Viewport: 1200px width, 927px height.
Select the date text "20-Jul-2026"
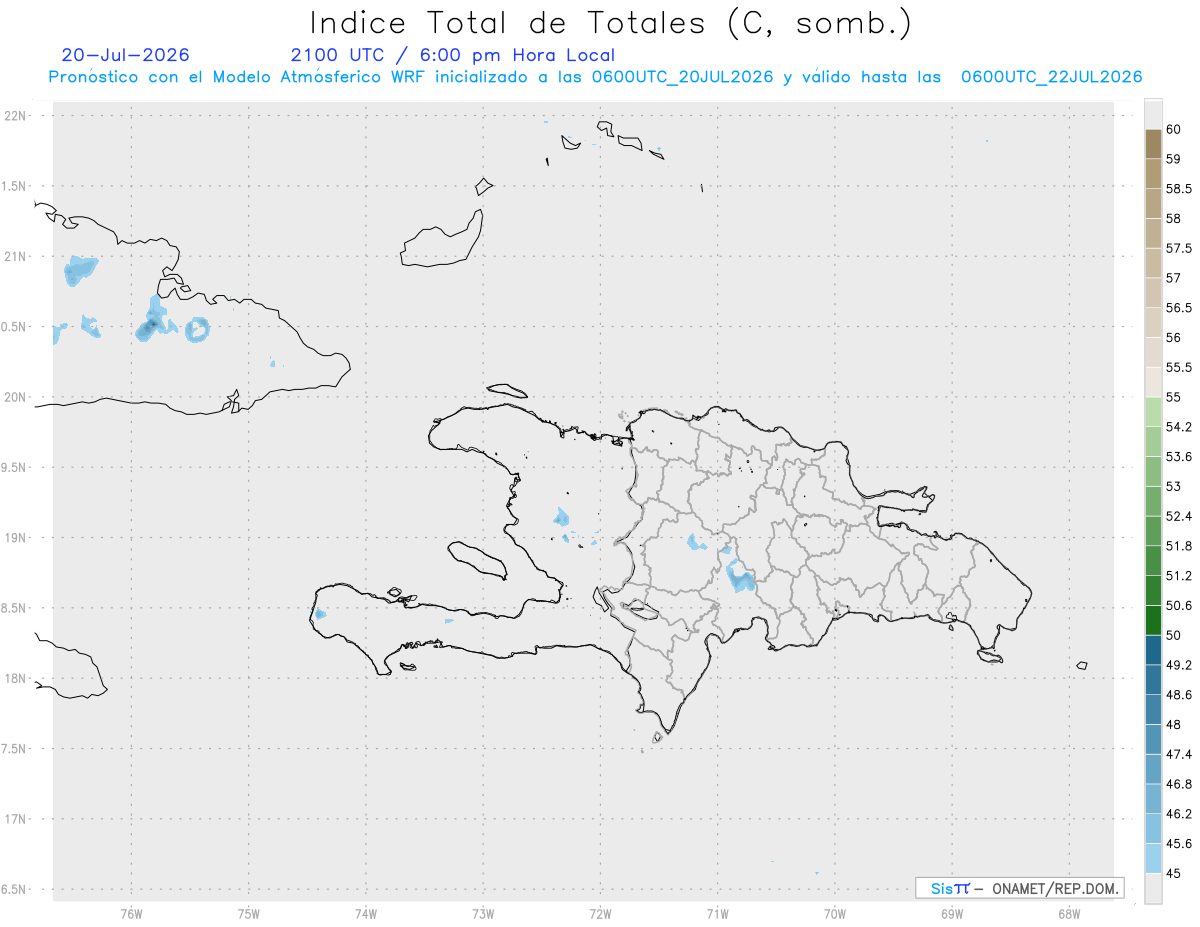[125, 55]
